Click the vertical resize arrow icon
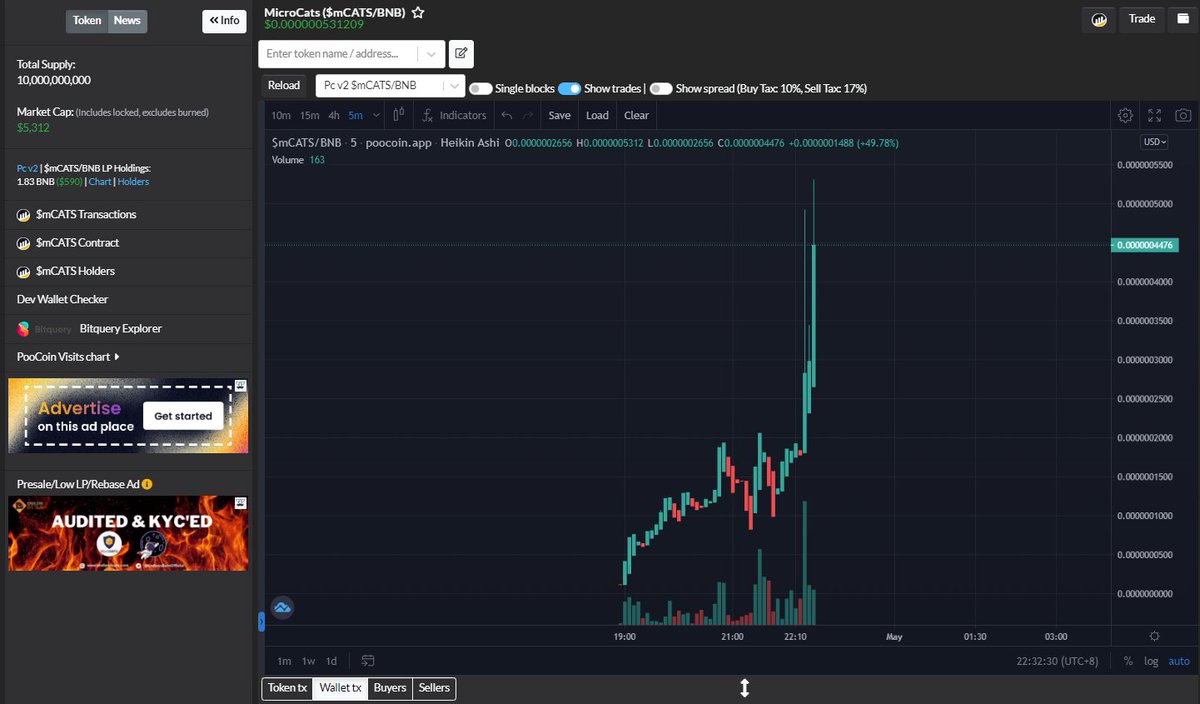This screenshot has width=1200, height=704. [745, 688]
